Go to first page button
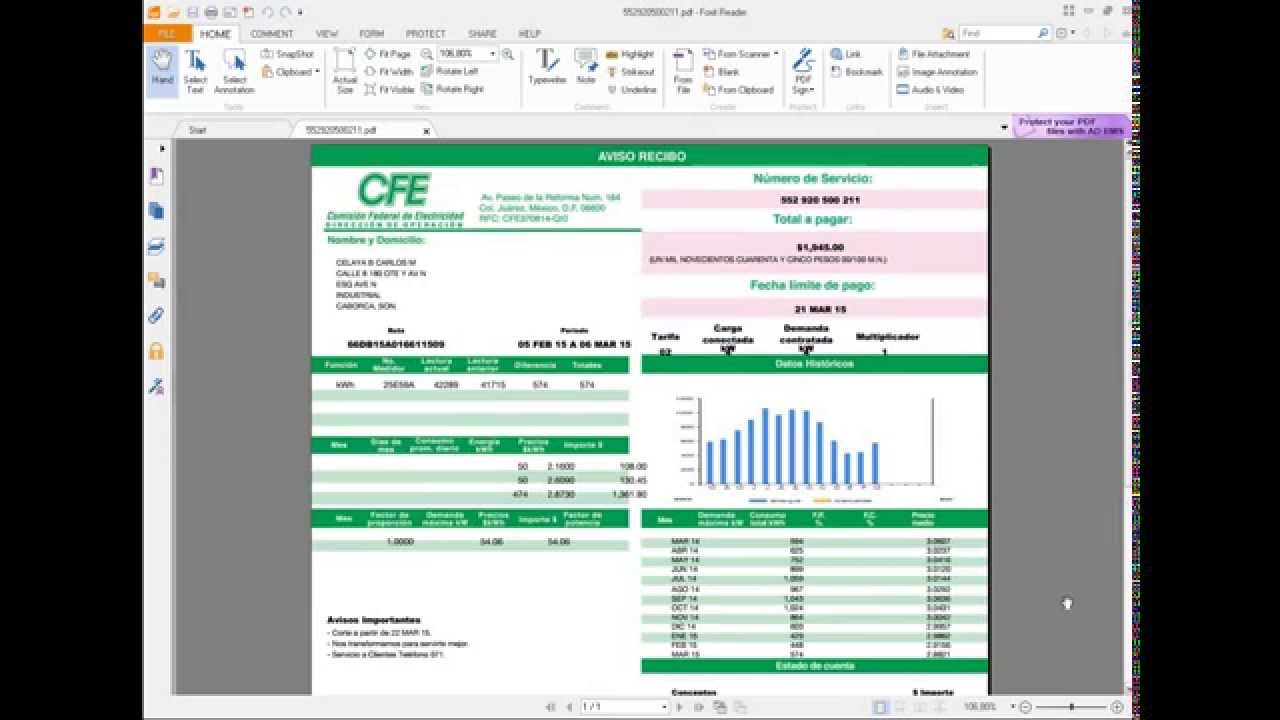1280x720 pixels. click(551, 707)
